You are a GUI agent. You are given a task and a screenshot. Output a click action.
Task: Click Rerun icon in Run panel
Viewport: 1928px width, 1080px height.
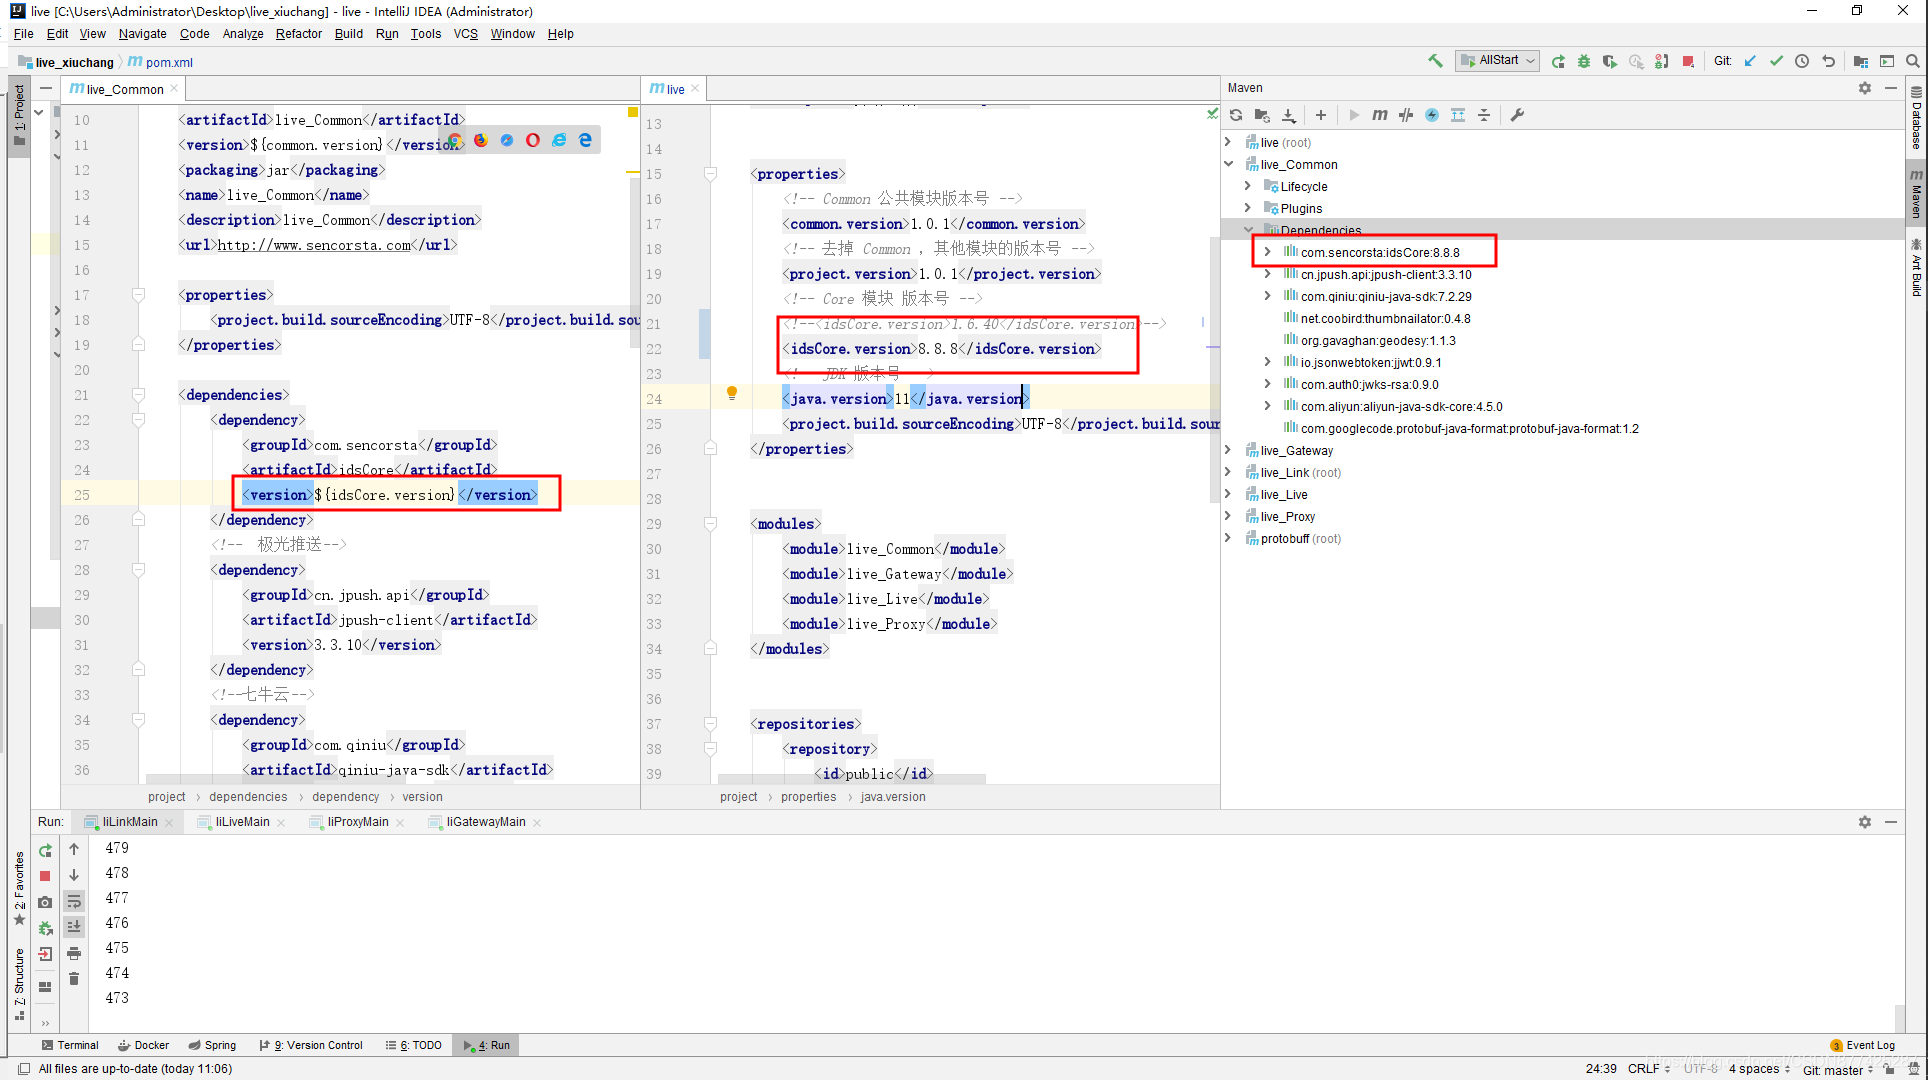[x=45, y=850]
